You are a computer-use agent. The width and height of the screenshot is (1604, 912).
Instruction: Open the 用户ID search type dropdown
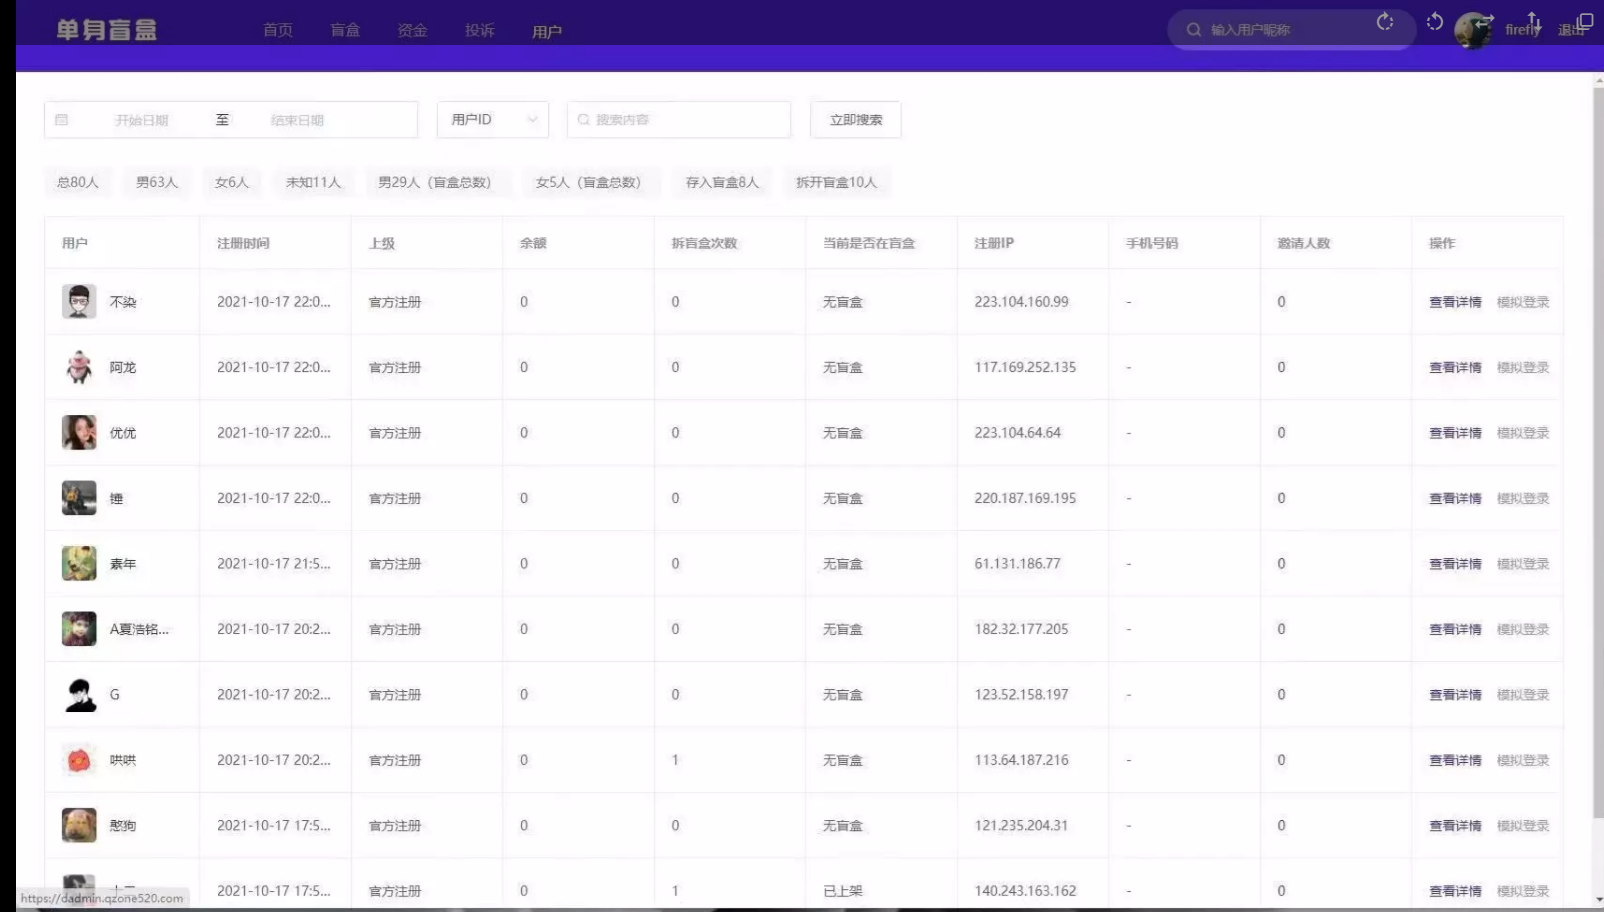pos(493,120)
